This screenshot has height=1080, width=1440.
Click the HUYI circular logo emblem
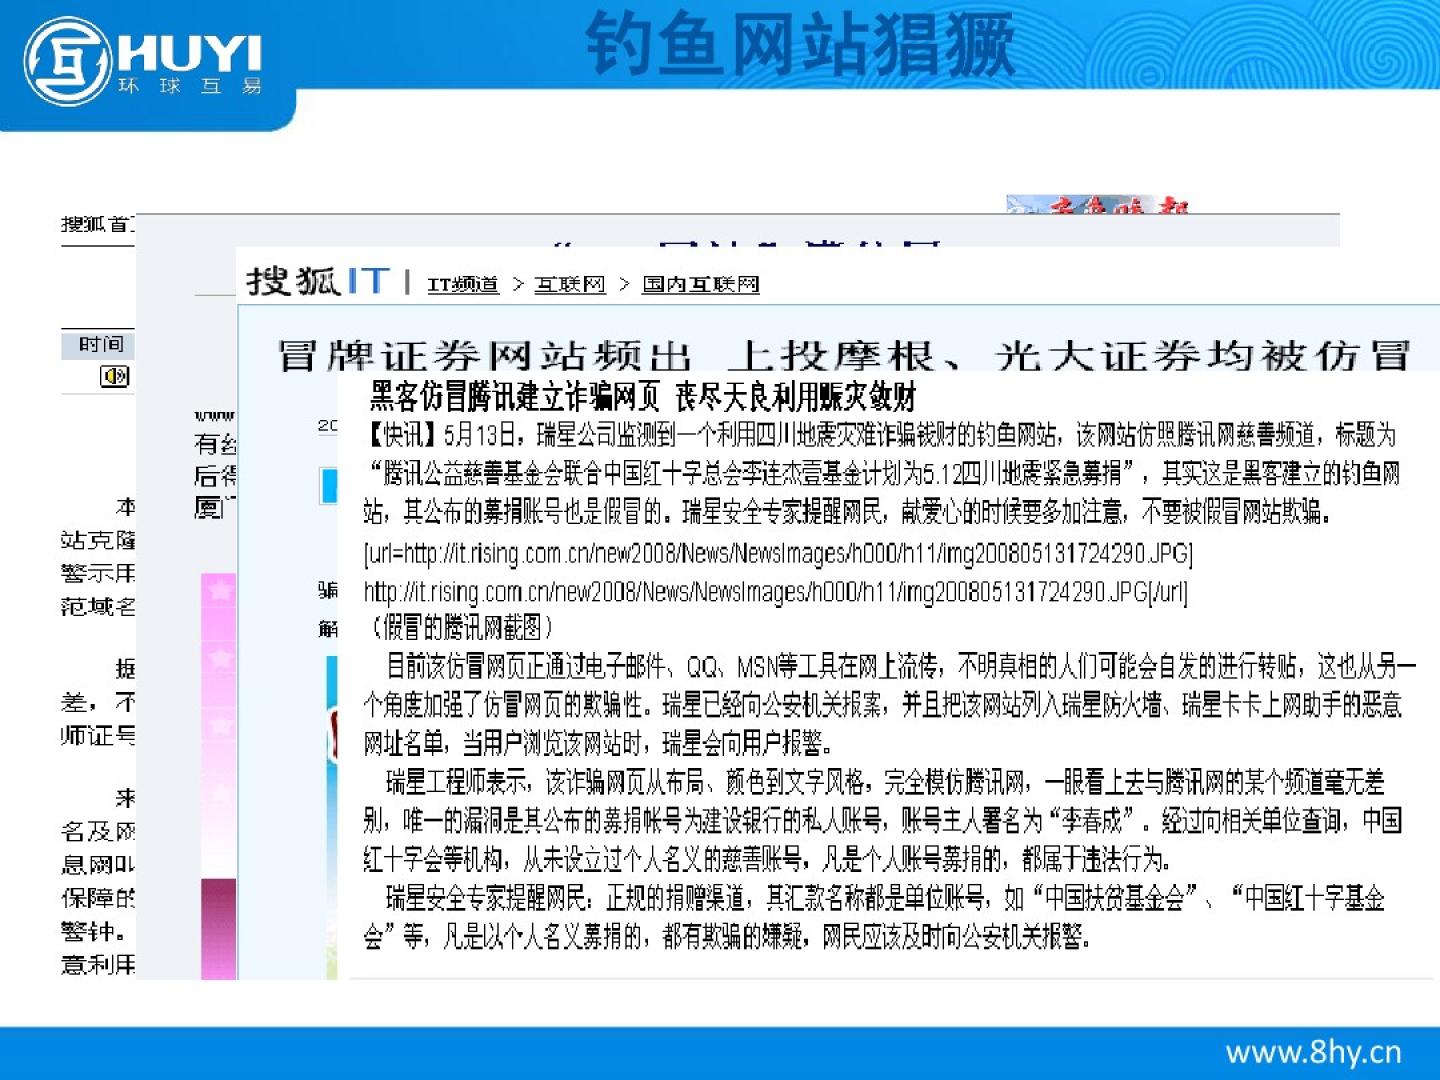click(67, 62)
